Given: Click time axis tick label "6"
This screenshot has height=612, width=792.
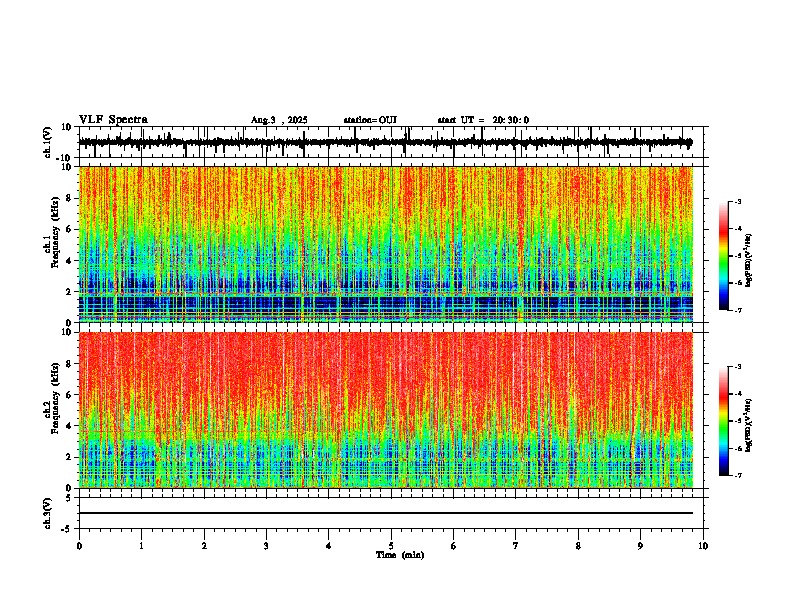Looking at the screenshot, I should click(454, 546).
